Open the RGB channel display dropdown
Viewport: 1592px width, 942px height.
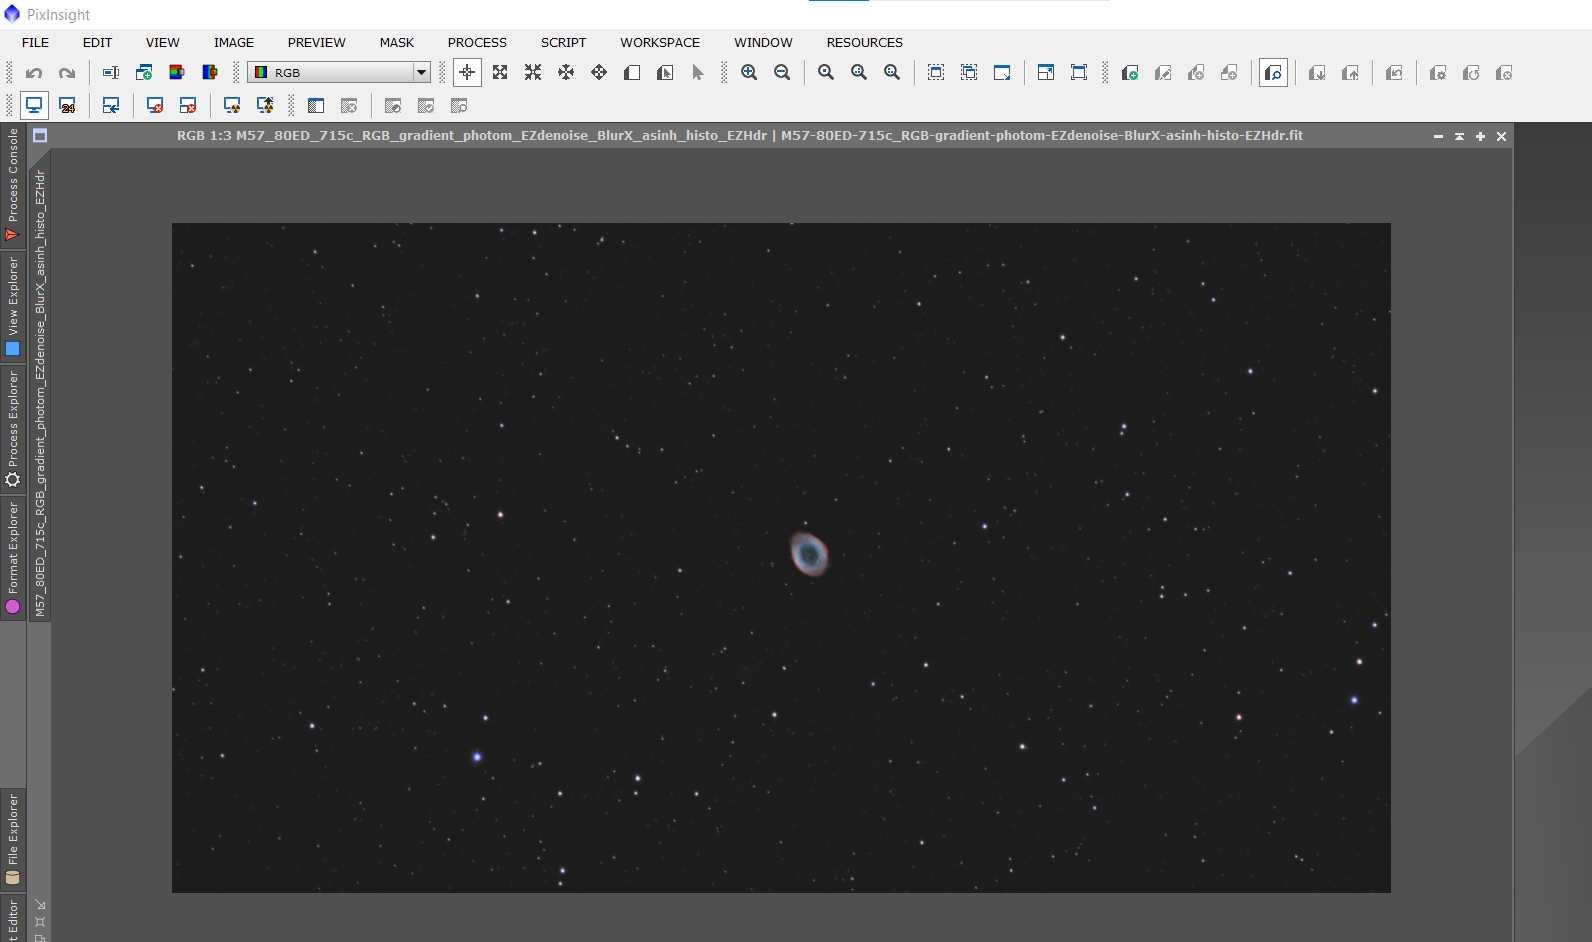coord(421,73)
